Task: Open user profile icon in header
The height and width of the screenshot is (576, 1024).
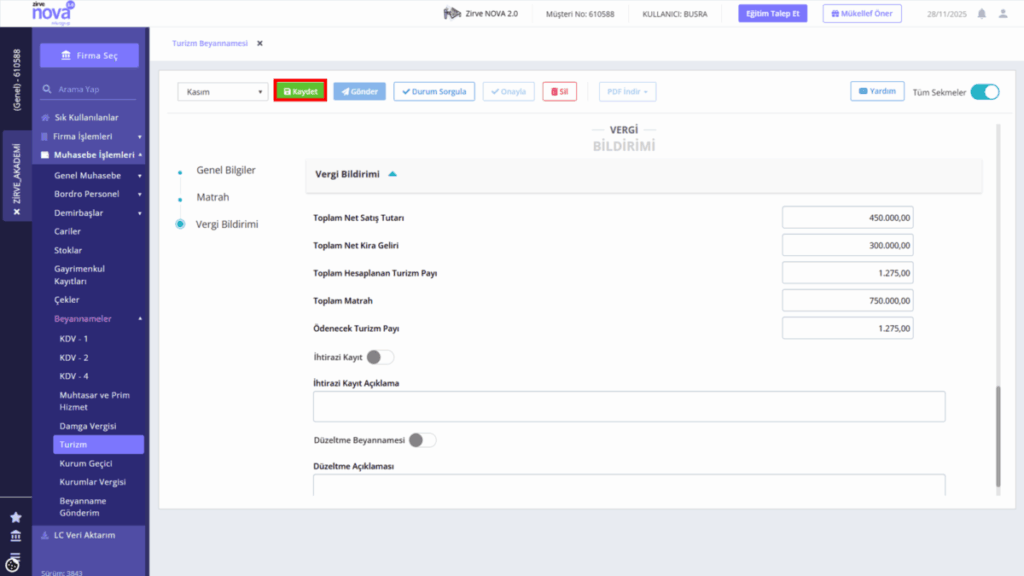Action: click(x=1003, y=14)
